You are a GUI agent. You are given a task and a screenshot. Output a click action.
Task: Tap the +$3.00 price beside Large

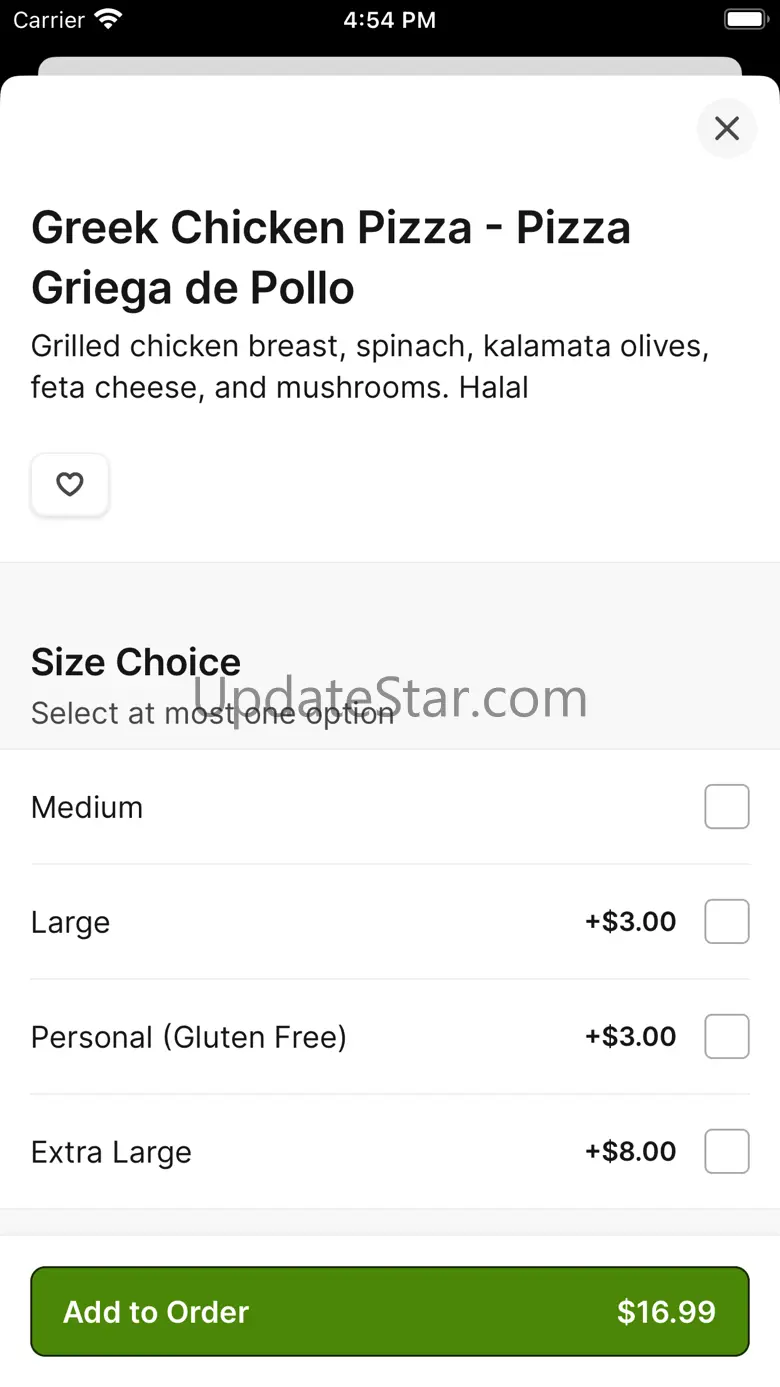pos(631,922)
